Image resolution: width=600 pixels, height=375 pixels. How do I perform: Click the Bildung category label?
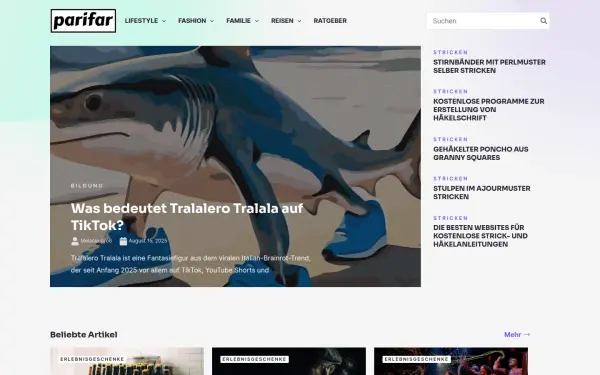87,186
